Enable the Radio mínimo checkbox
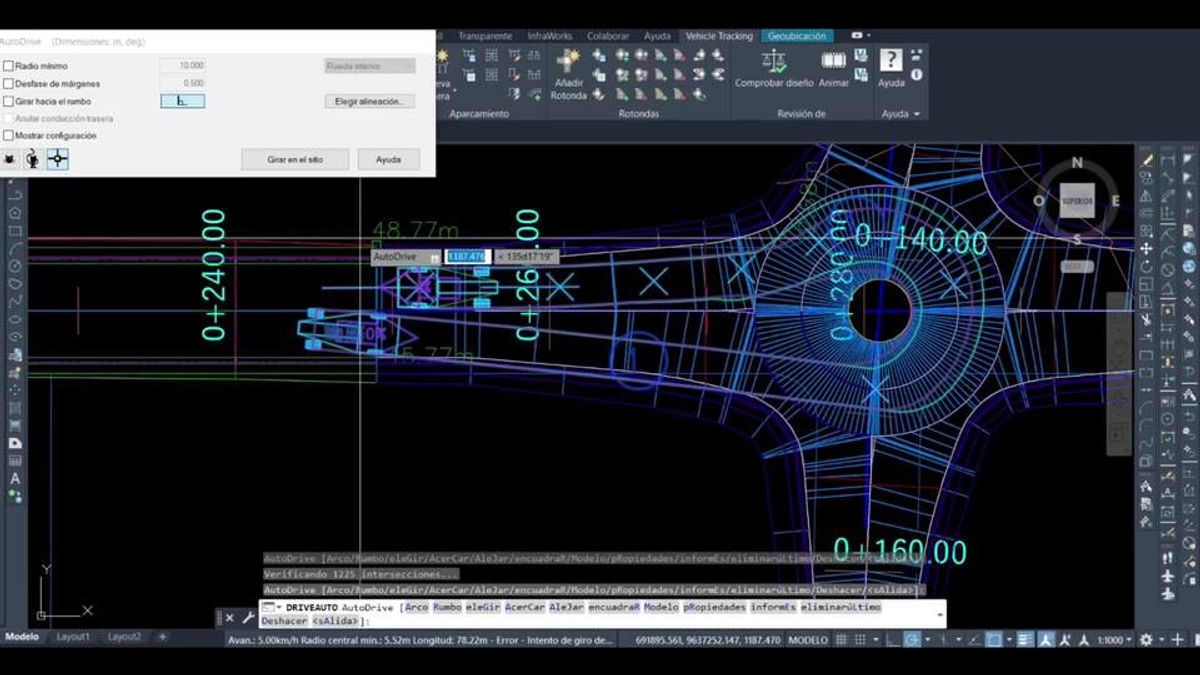 click(8, 66)
